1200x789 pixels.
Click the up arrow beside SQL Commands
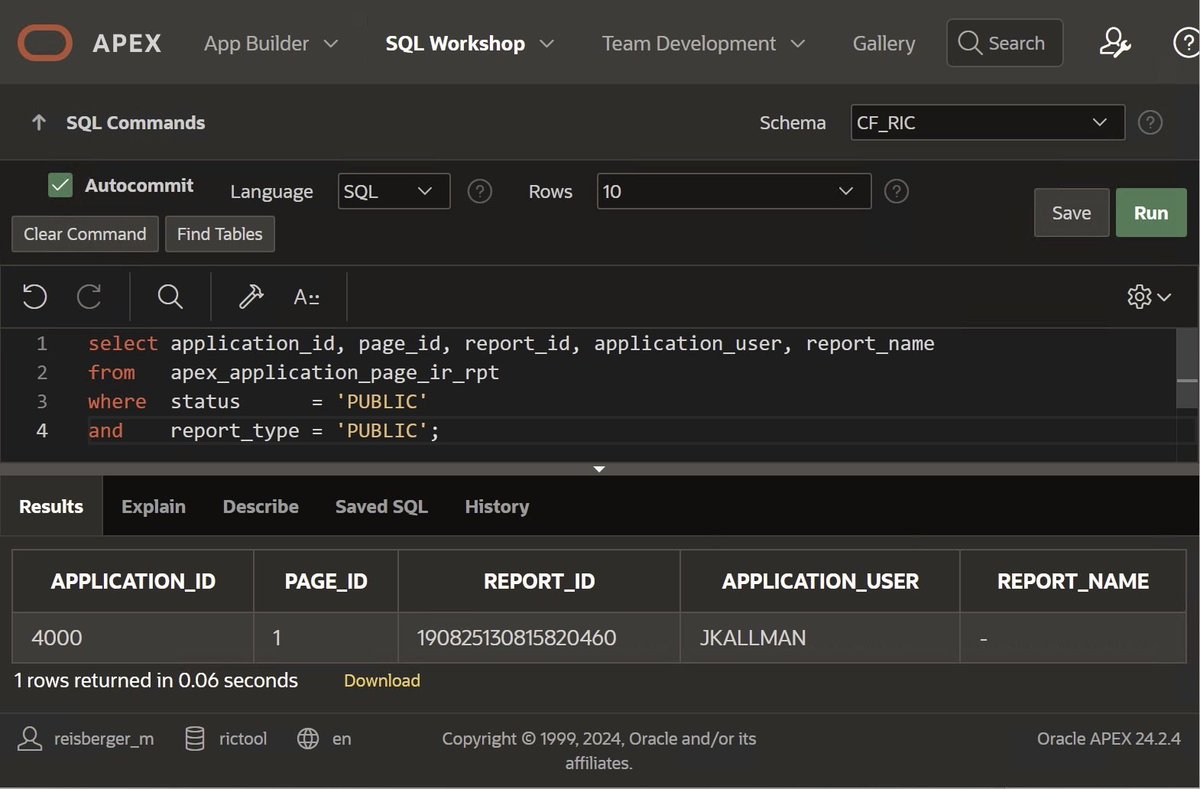pos(39,123)
